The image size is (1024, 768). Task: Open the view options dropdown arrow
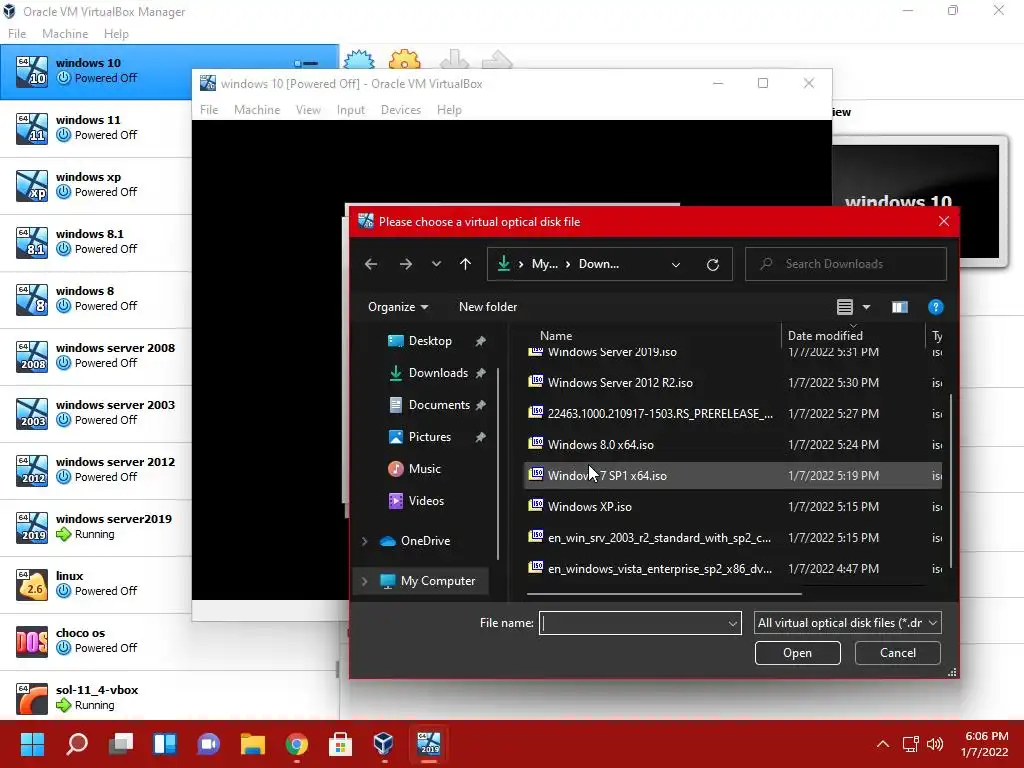866,307
